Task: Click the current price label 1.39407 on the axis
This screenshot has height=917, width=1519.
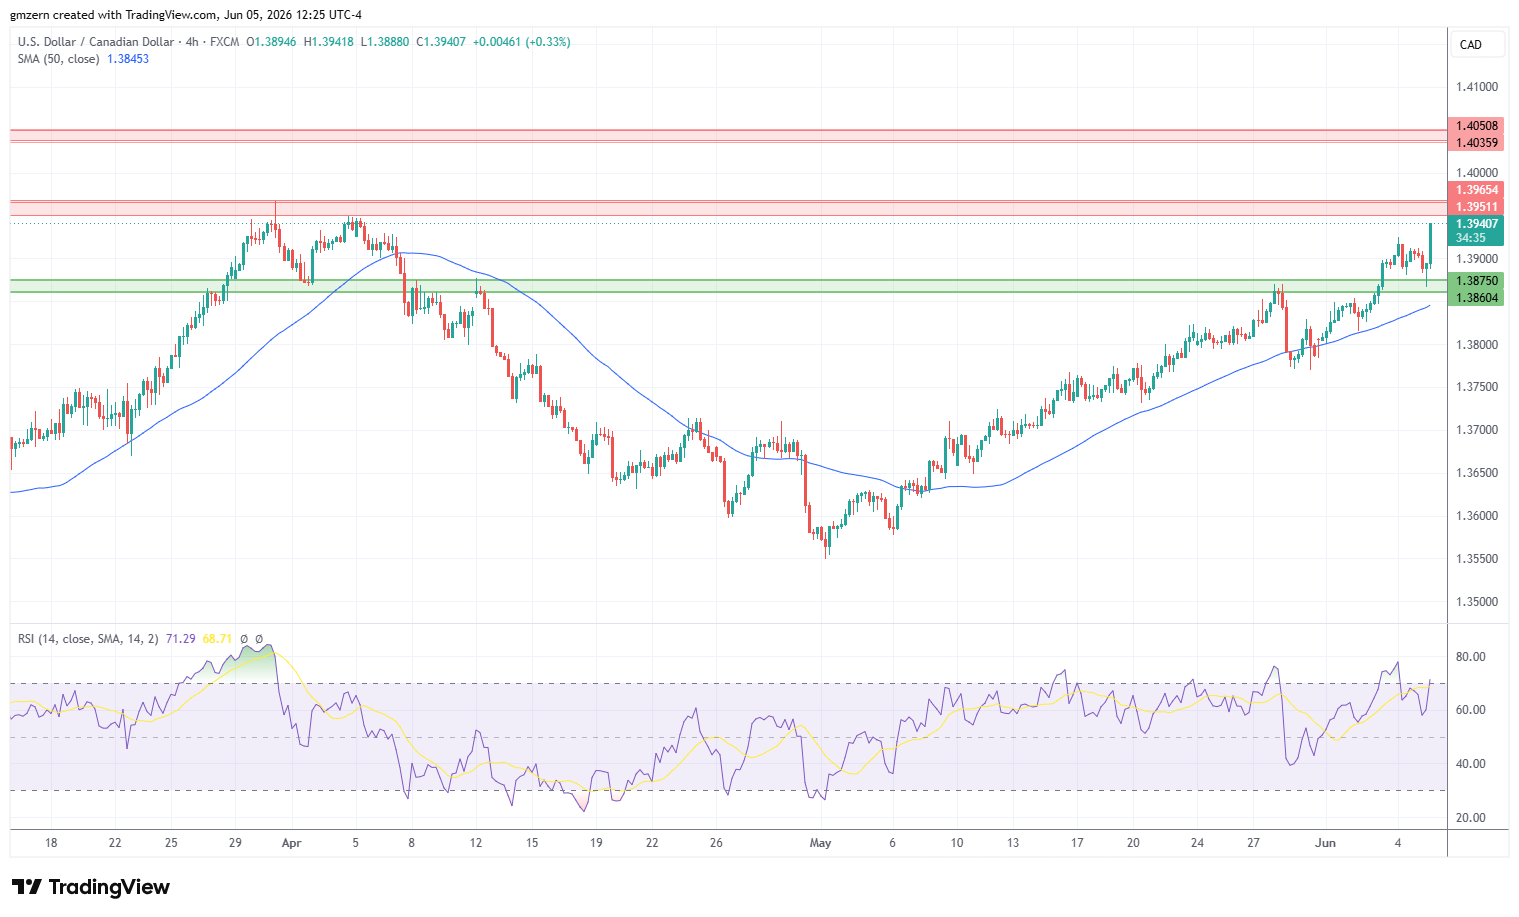Action: [x=1476, y=224]
